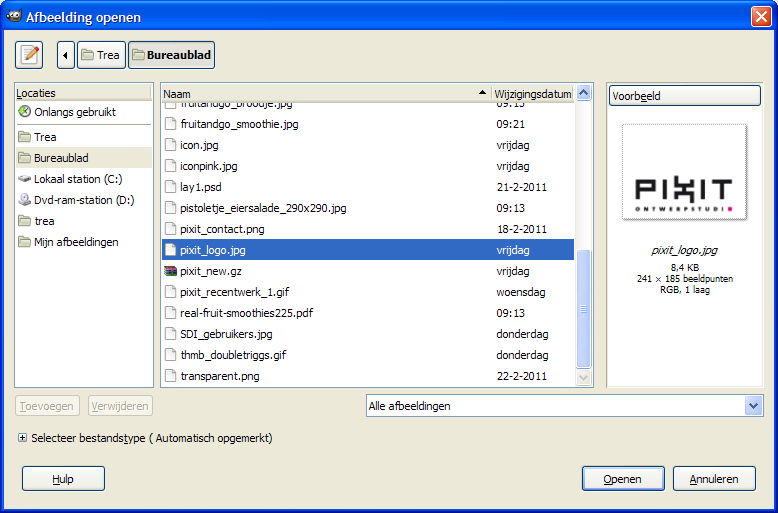
Task: Select lay1.psd file
Action: tap(368, 187)
